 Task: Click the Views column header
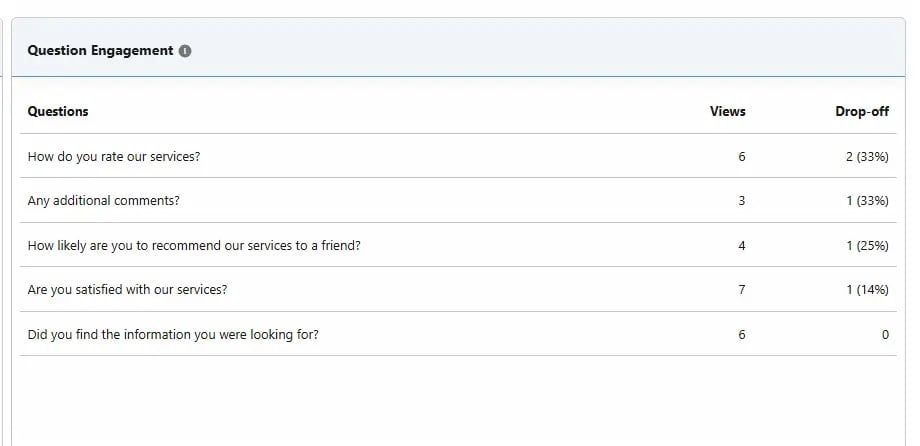tap(728, 111)
